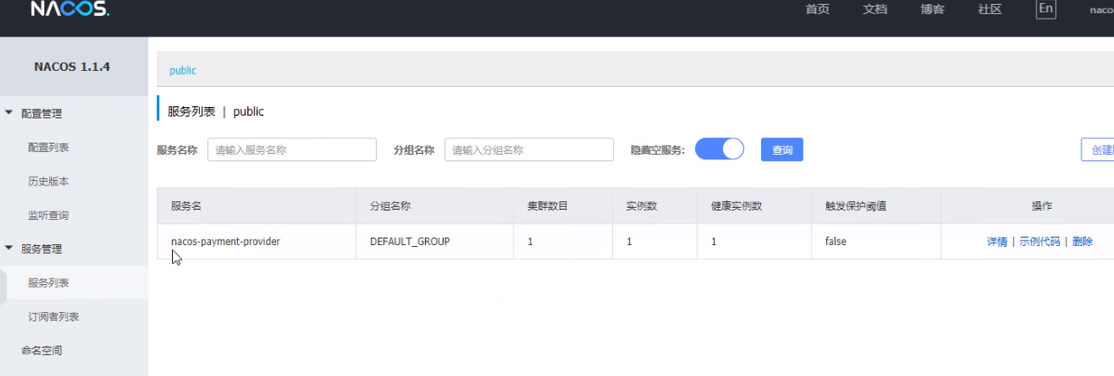Click the NACOS logo in header
1114x376 pixels.
[x=70, y=9]
